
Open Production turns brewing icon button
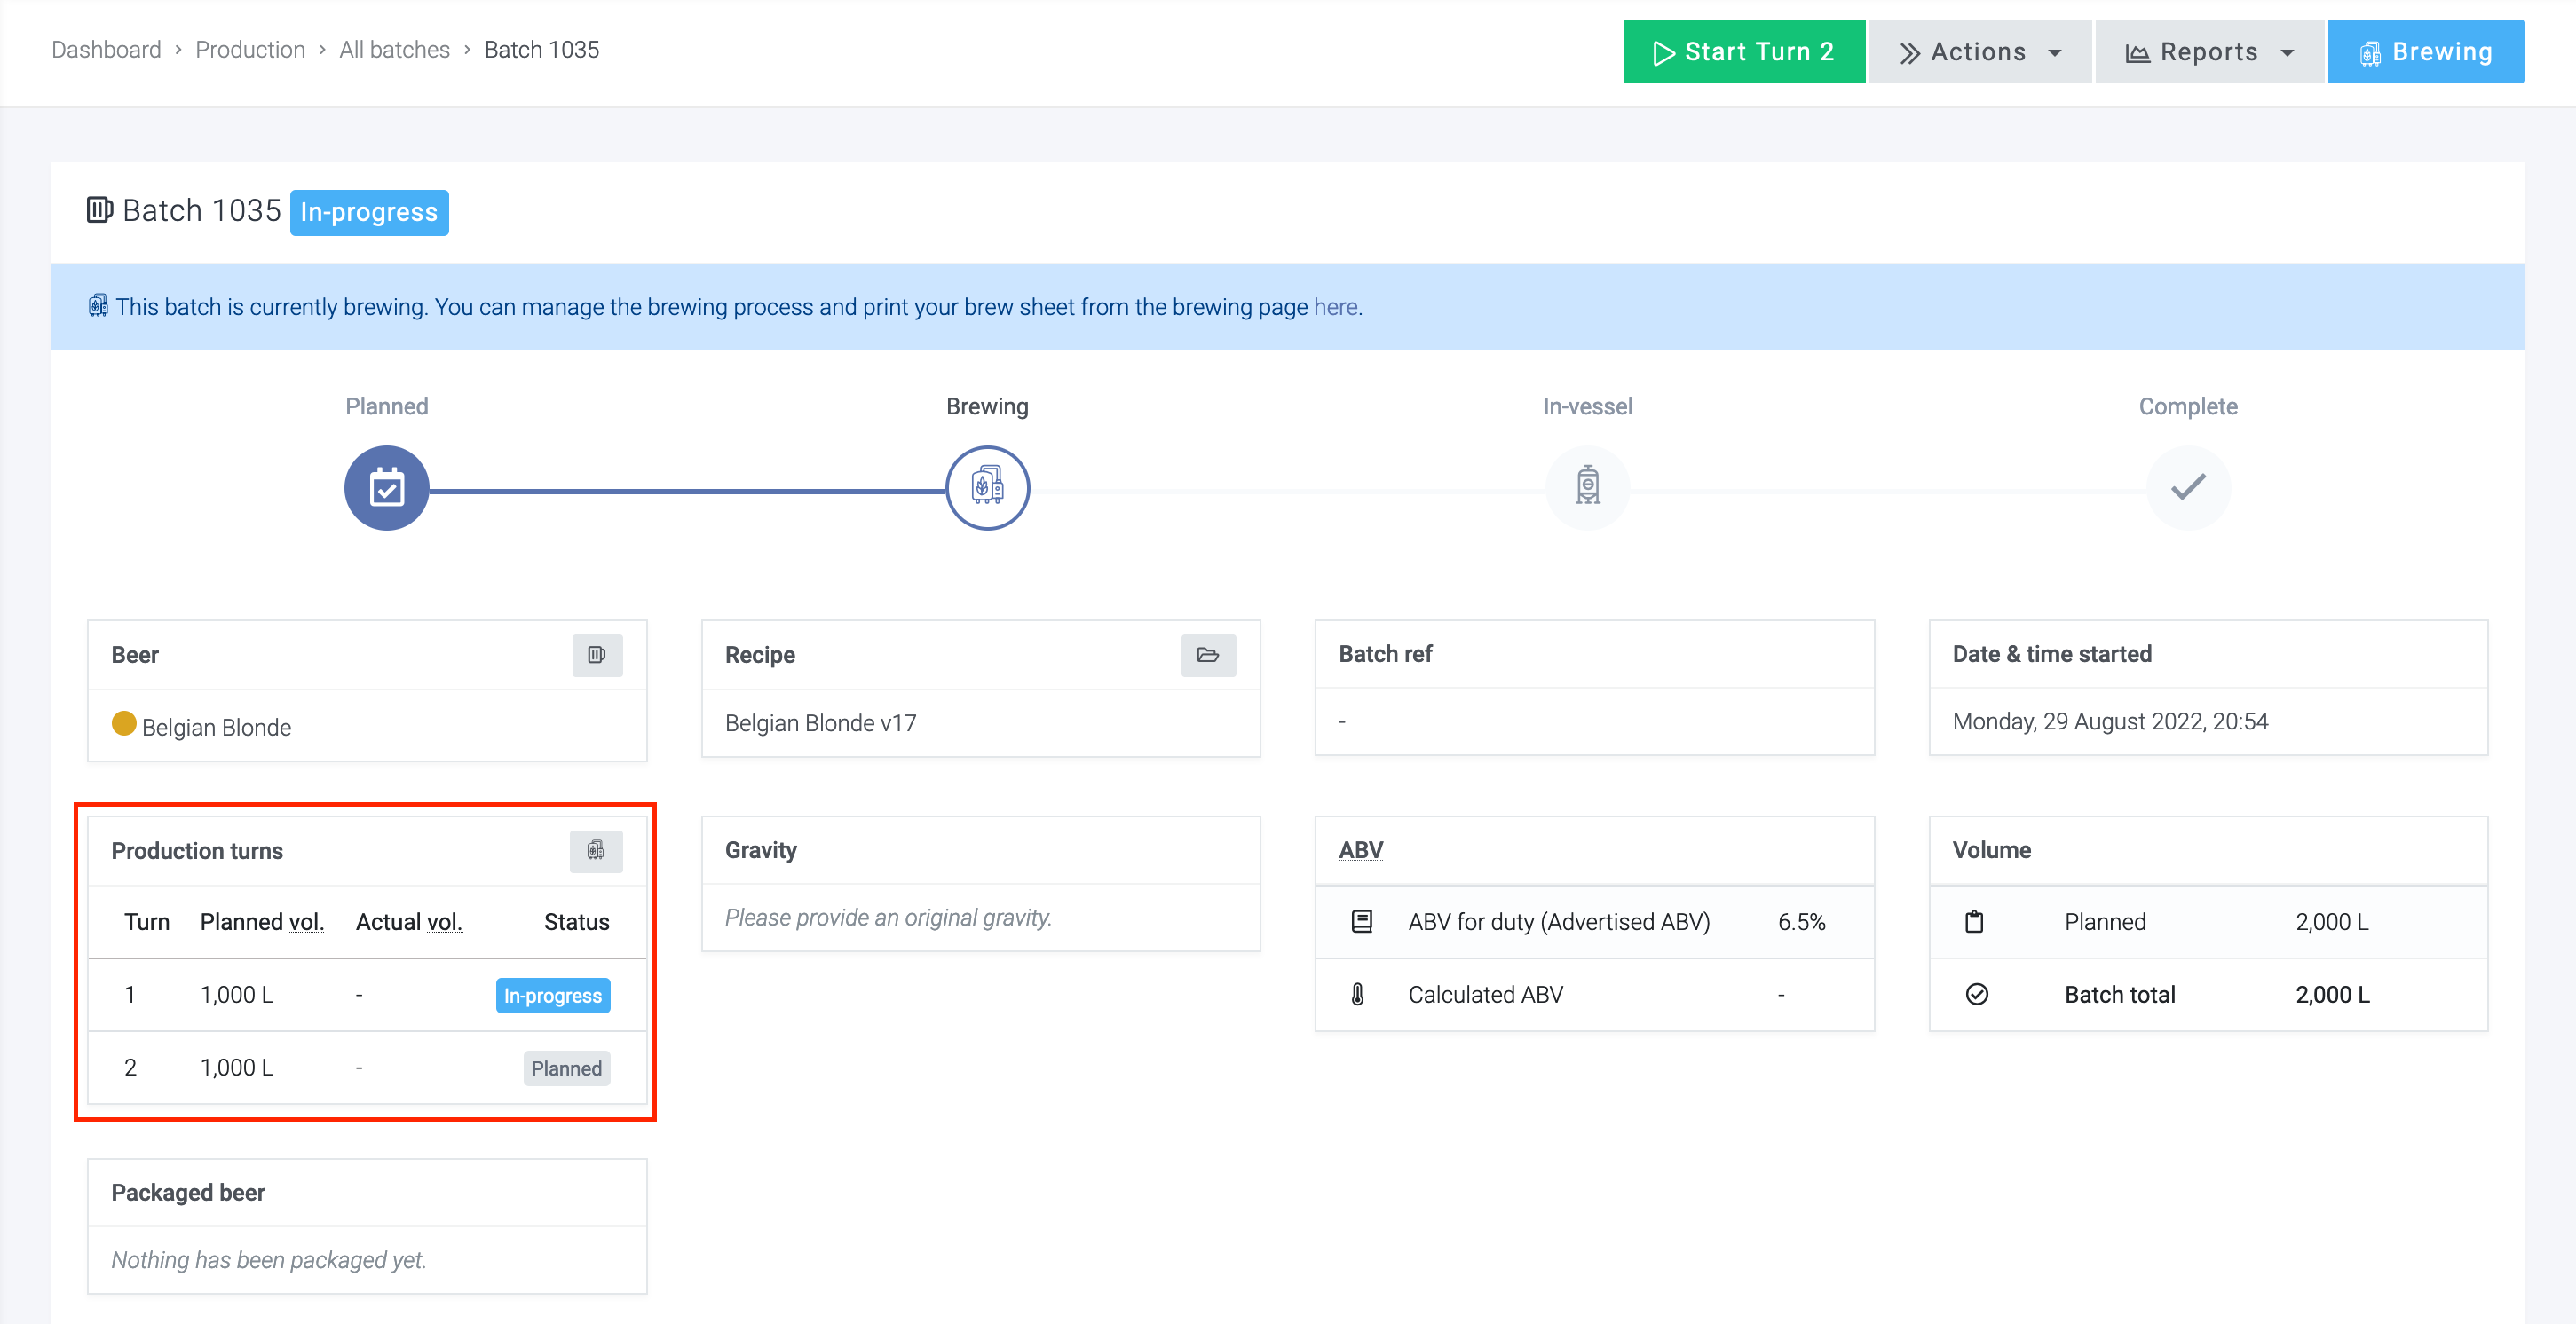(x=596, y=851)
